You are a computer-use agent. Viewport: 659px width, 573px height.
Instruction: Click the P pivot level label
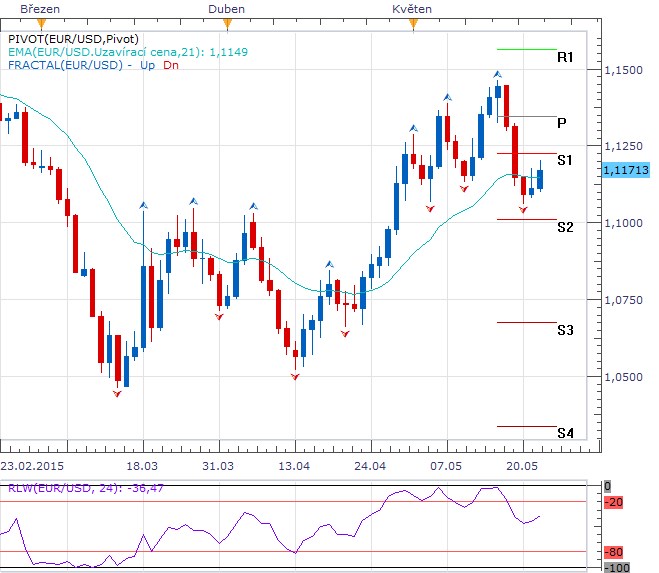tap(561, 123)
